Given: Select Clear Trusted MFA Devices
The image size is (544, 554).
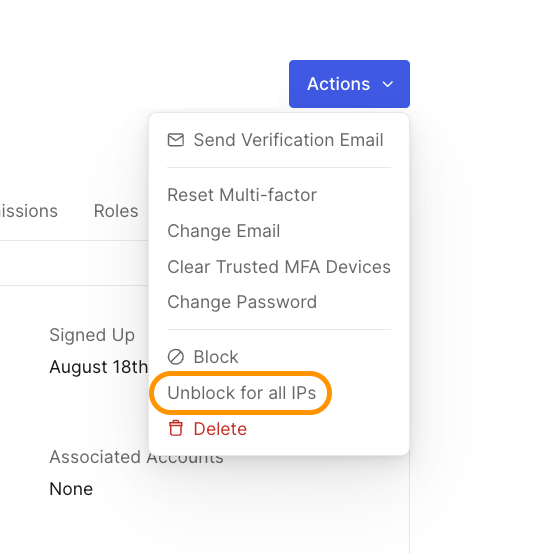Looking at the screenshot, I should click(x=279, y=267).
